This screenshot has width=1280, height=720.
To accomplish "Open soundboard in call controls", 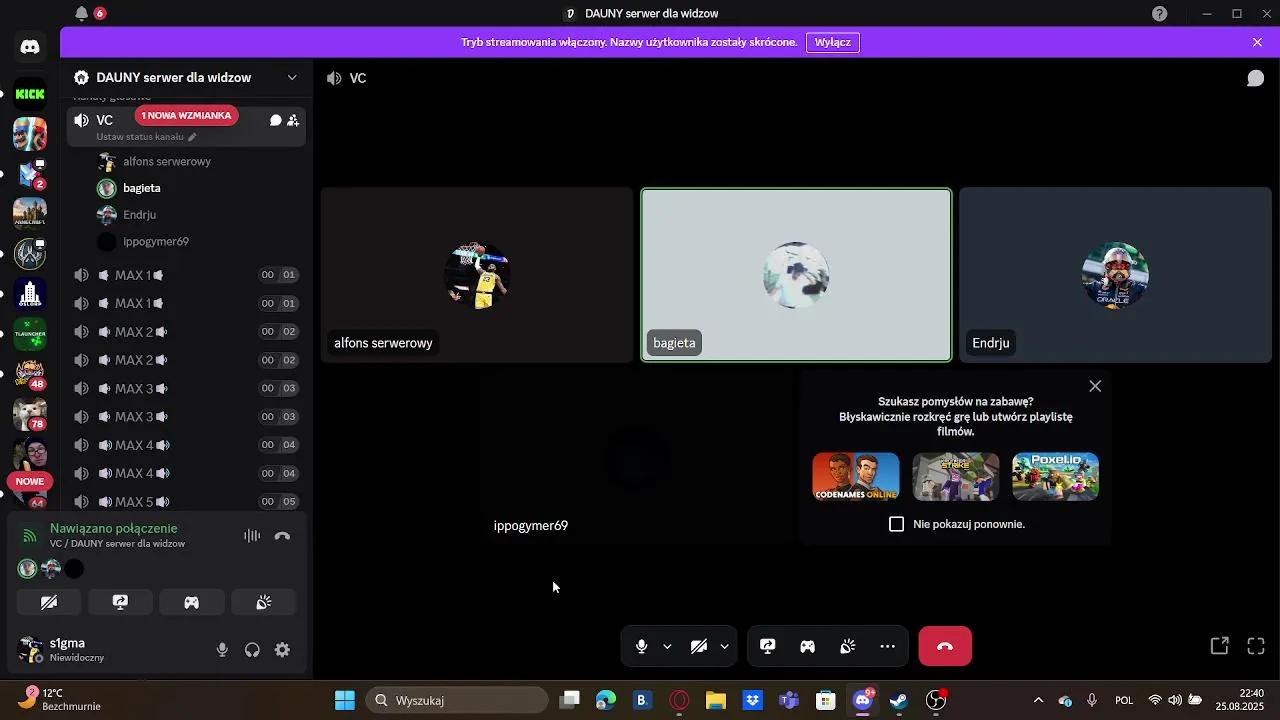I will point(847,646).
